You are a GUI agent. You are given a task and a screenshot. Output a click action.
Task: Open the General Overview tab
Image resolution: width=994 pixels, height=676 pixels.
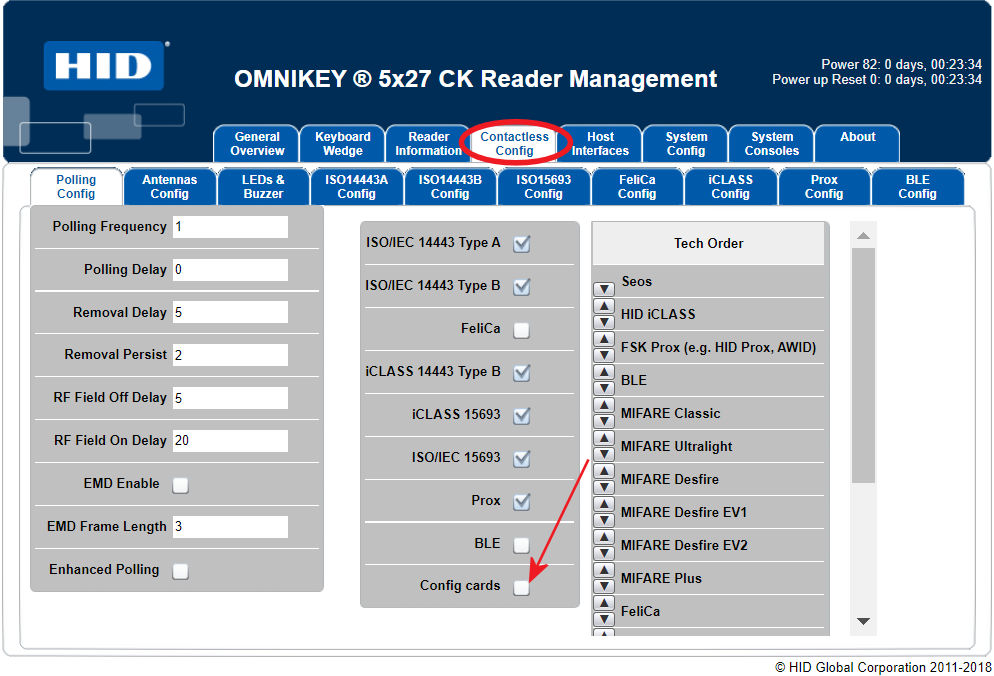pyautogui.click(x=257, y=144)
